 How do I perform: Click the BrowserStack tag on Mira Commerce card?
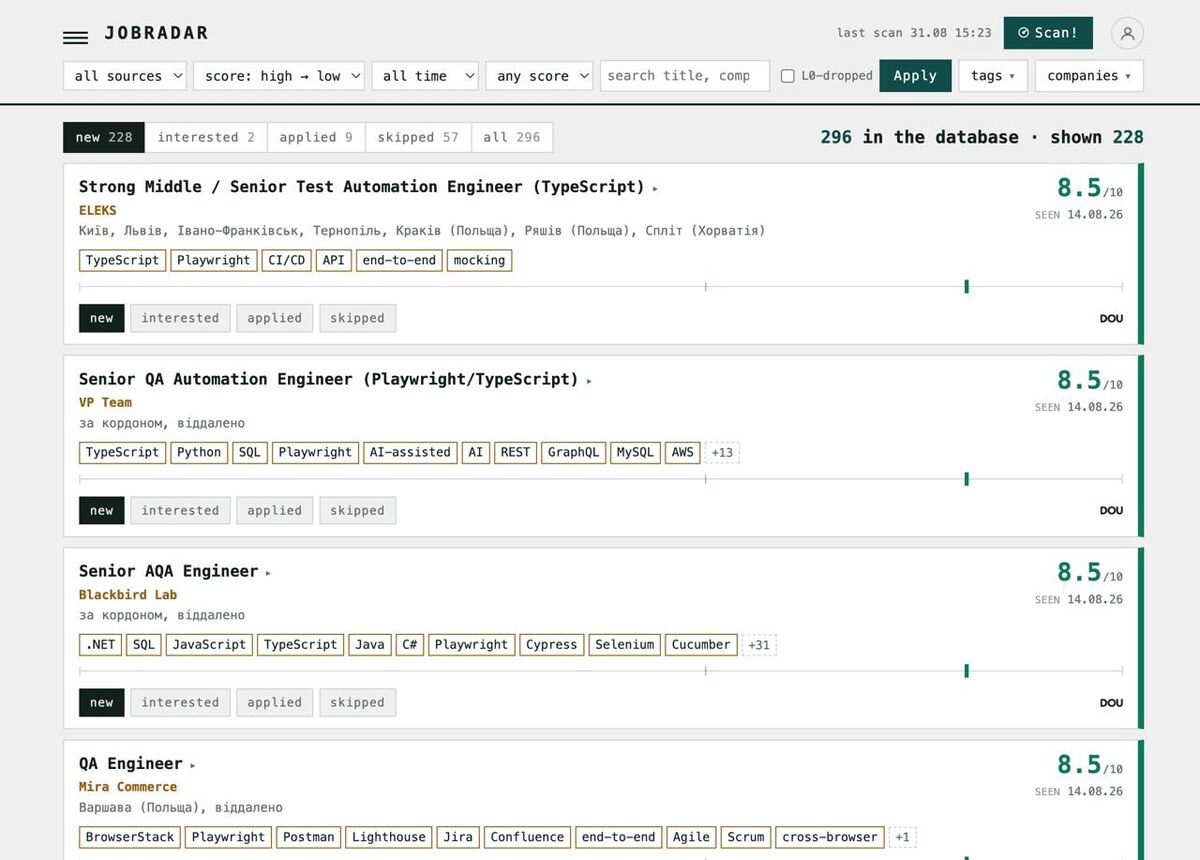[130, 837]
